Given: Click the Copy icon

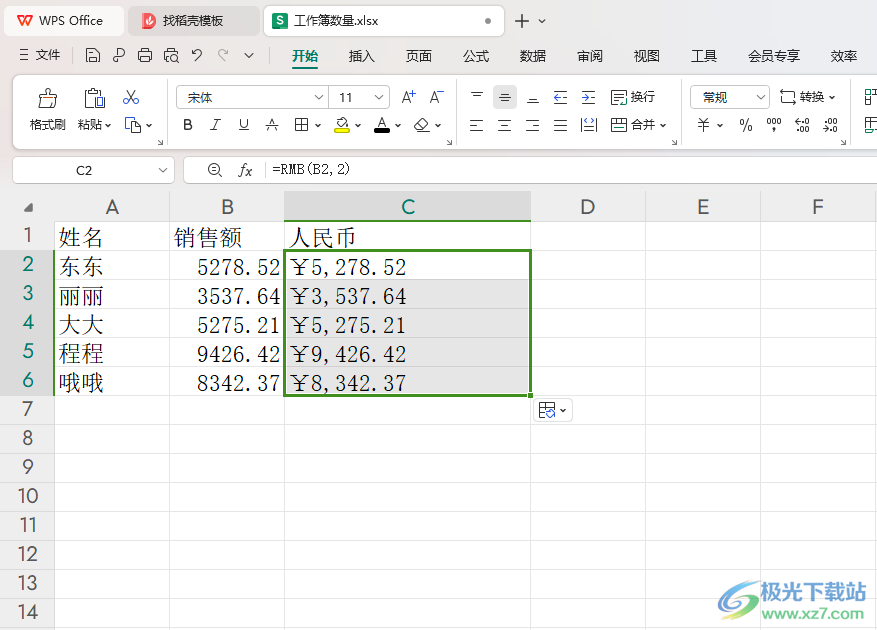Looking at the screenshot, I should click(133, 125).
